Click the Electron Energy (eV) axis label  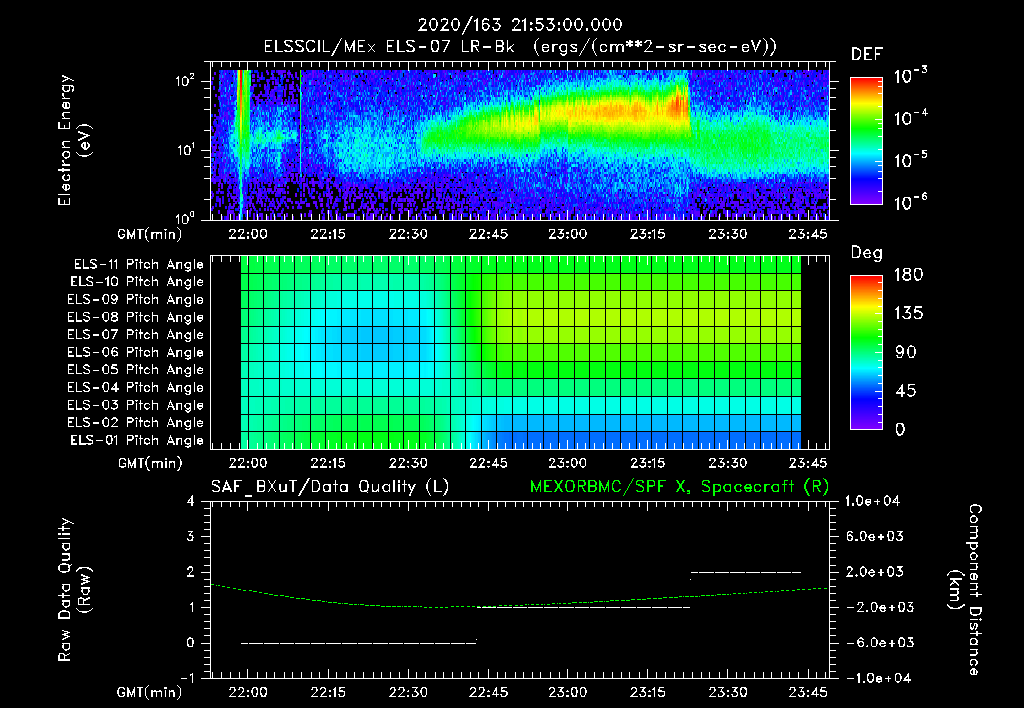point(74,141)
